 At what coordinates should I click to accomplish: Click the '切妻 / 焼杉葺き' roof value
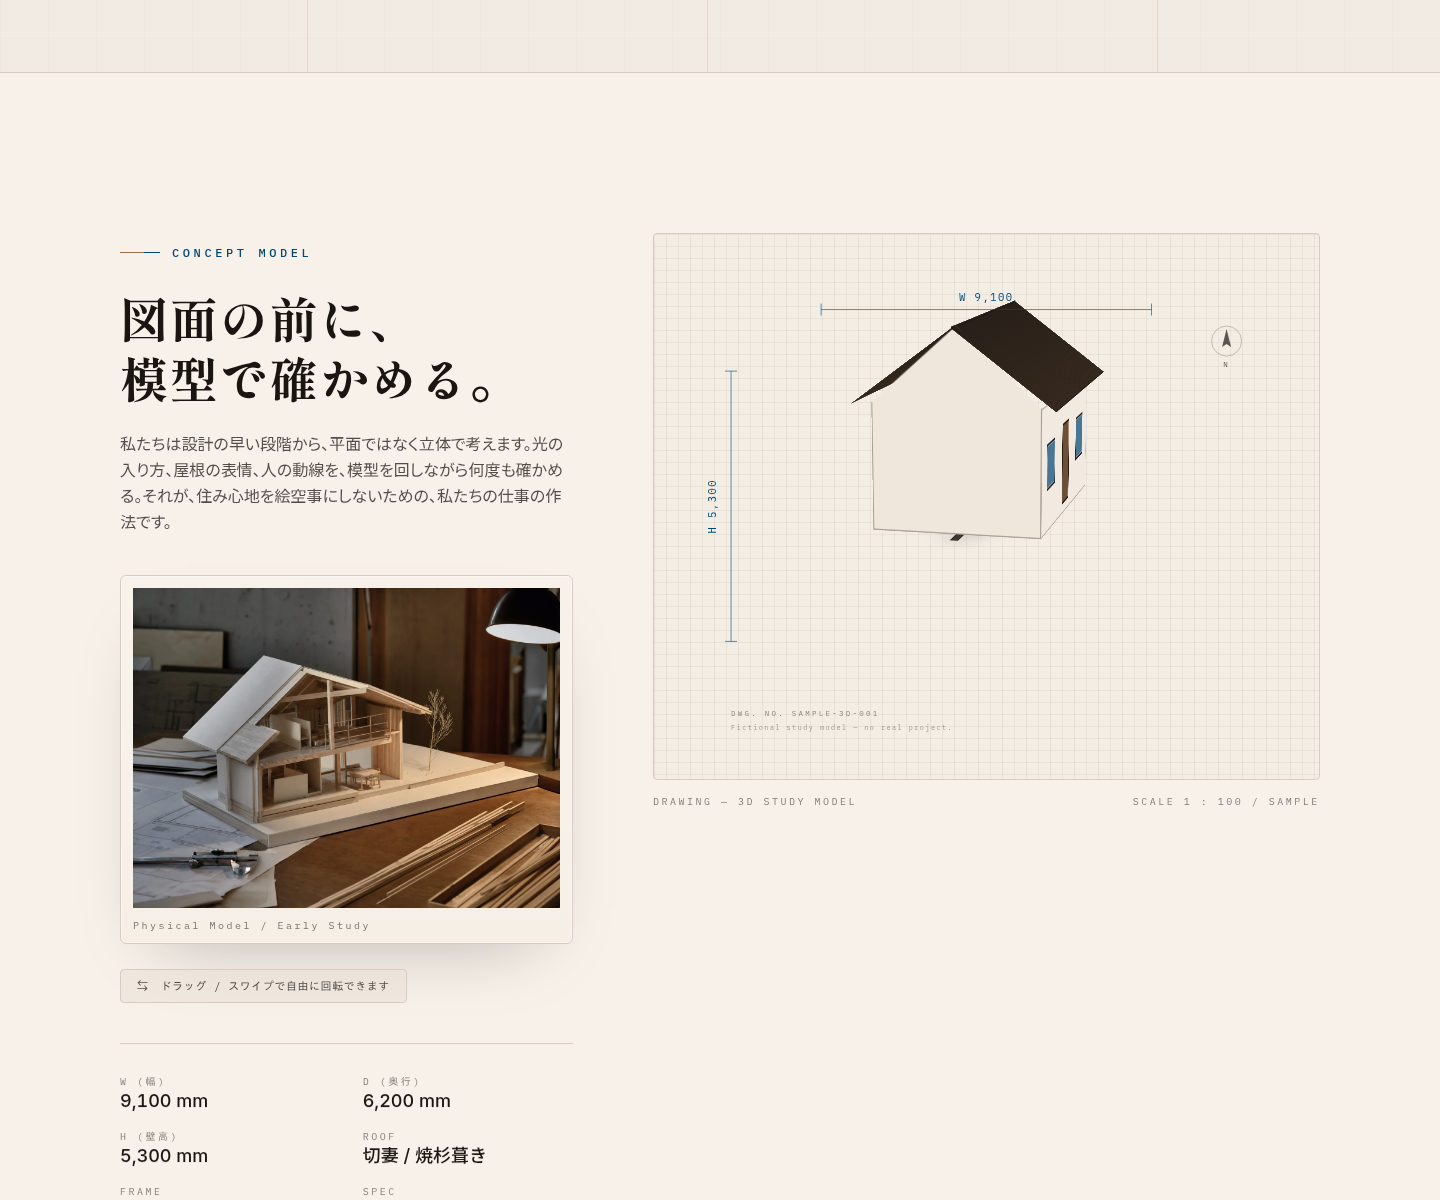point(424,1156)
